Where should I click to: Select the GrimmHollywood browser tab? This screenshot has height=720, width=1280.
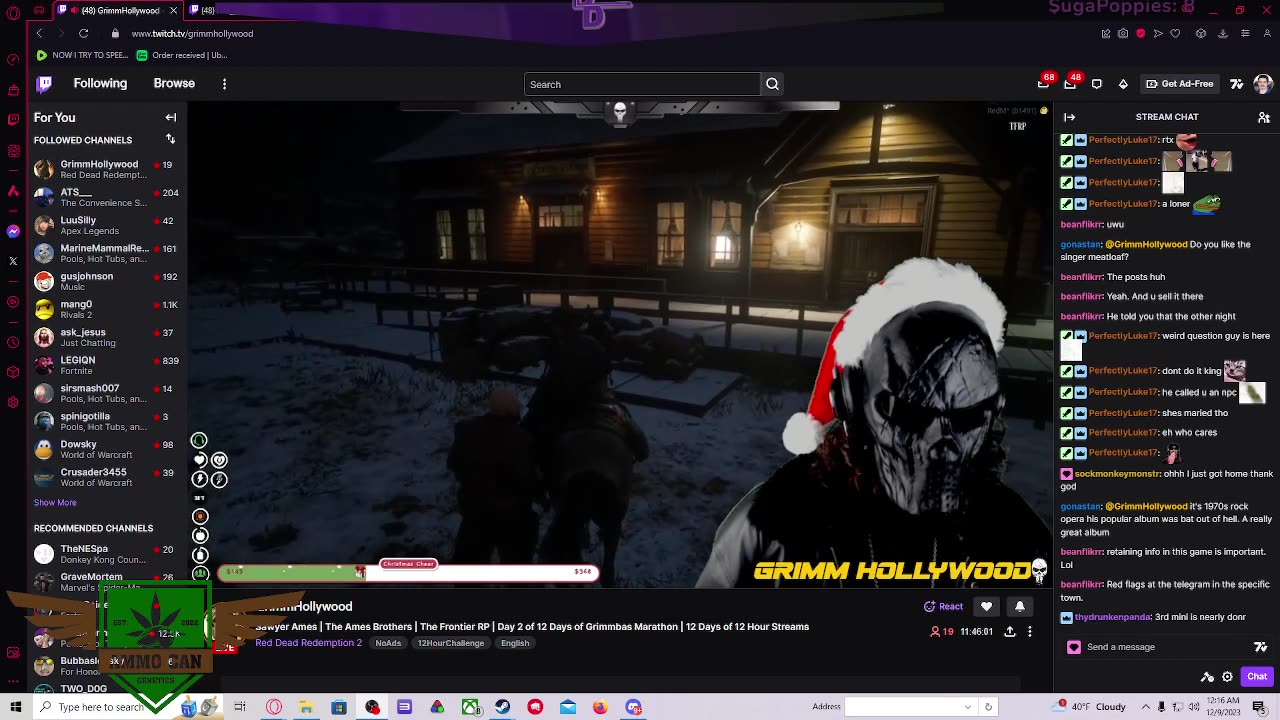119,10
